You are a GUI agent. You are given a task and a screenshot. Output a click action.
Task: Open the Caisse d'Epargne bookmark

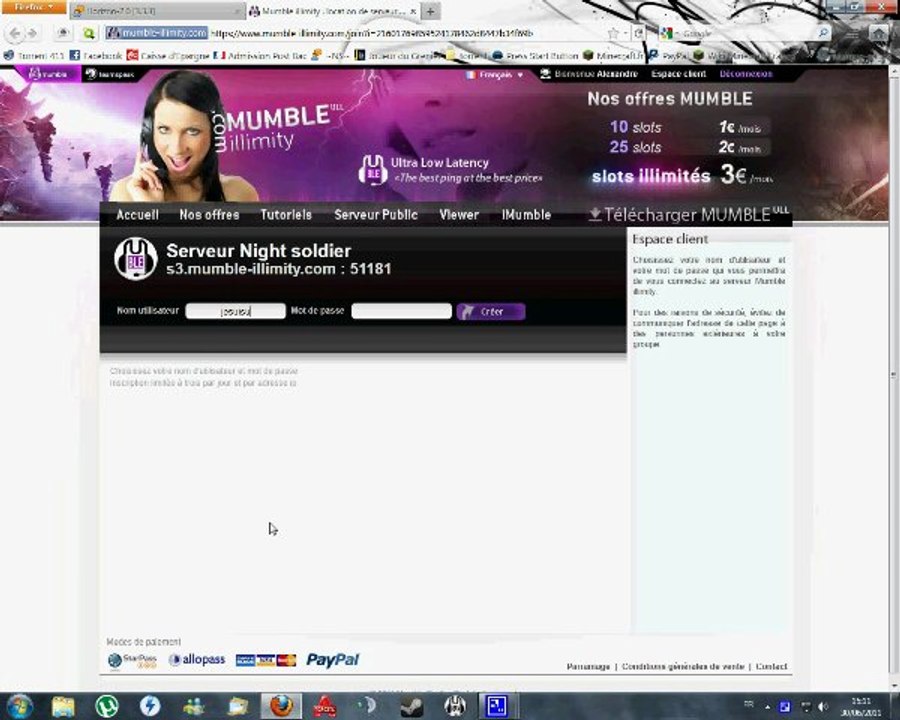(168, 56)
